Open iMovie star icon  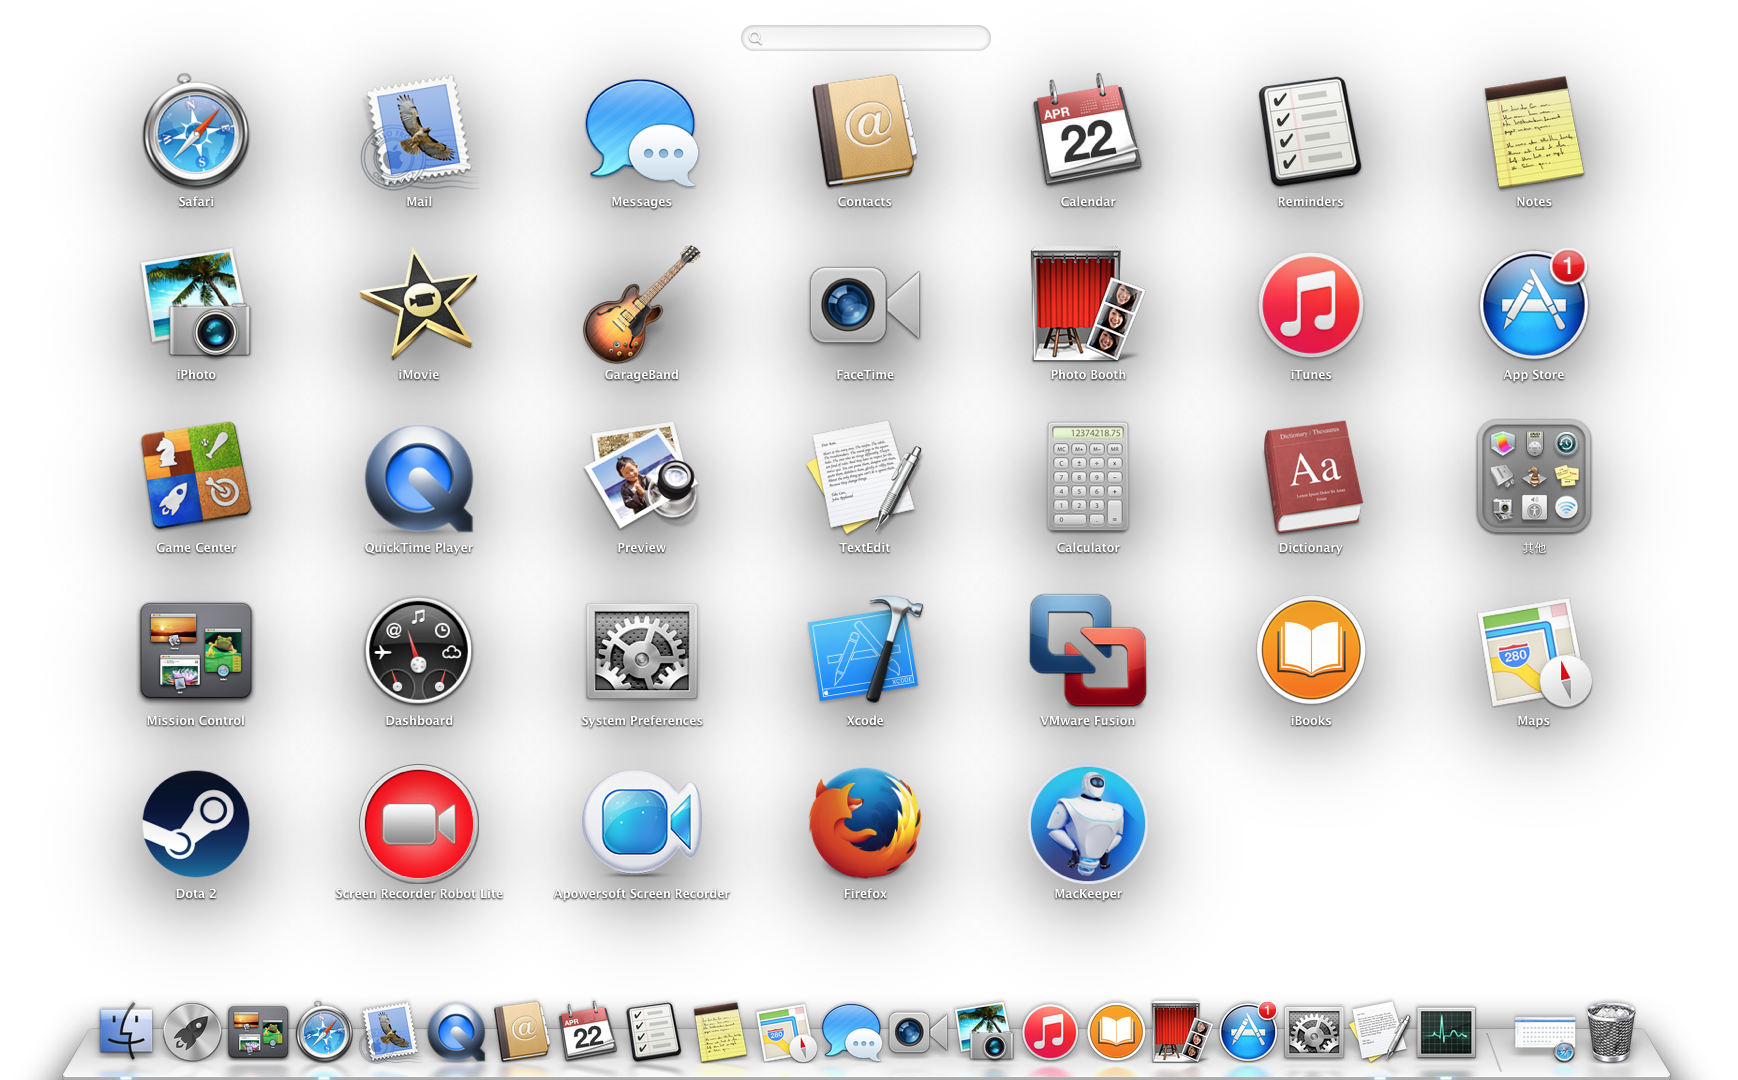(418, 304)
